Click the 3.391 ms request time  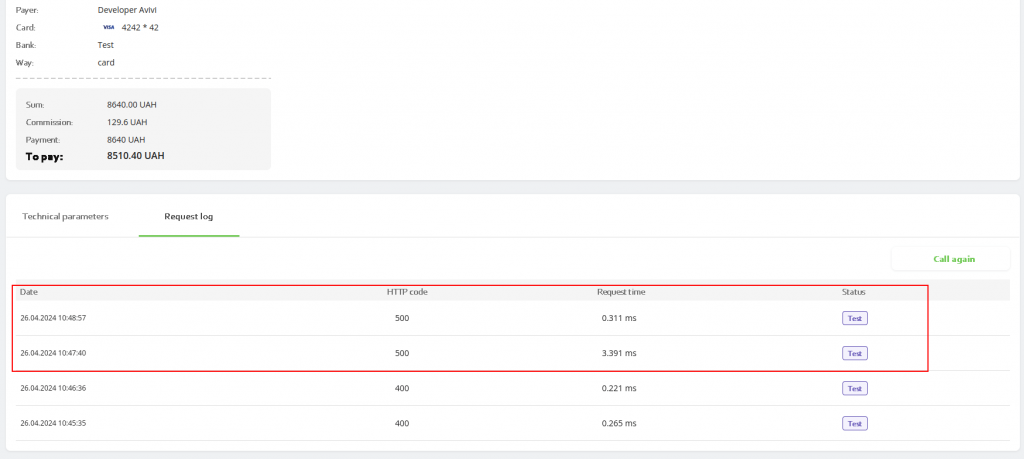(619, 353)
